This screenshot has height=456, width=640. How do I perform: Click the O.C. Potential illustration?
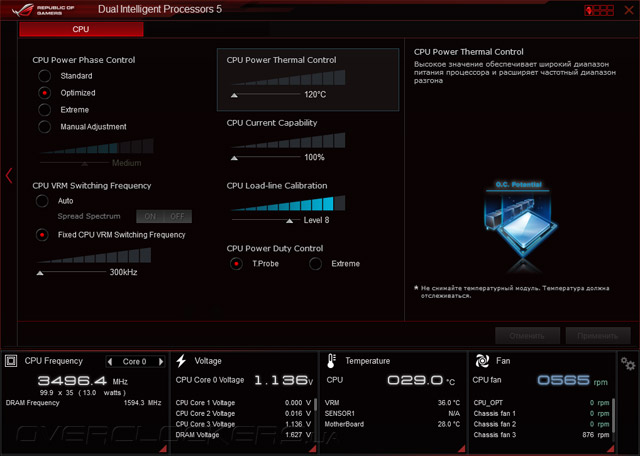click(519, 227)
